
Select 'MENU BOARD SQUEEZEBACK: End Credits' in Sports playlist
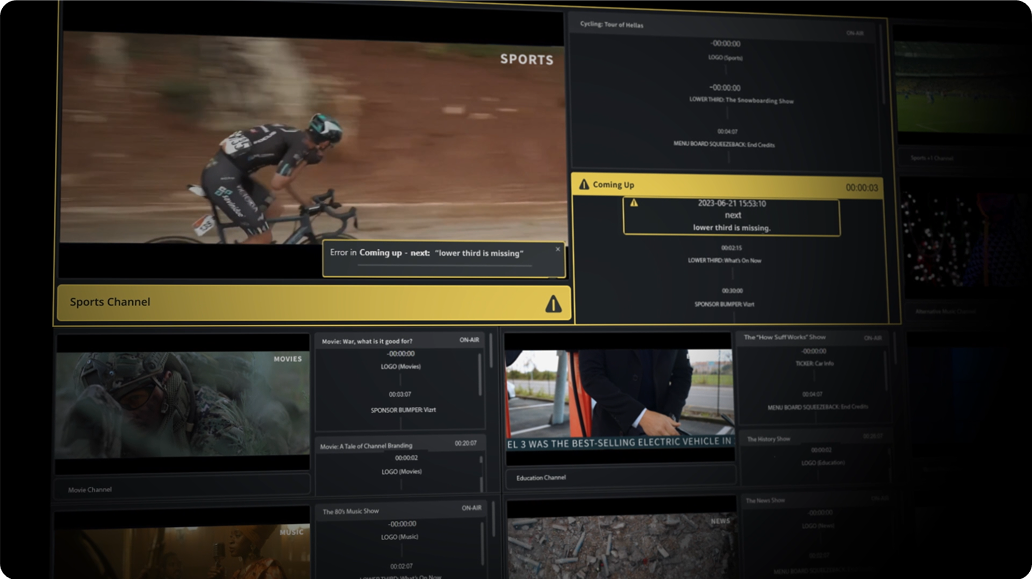724,144
